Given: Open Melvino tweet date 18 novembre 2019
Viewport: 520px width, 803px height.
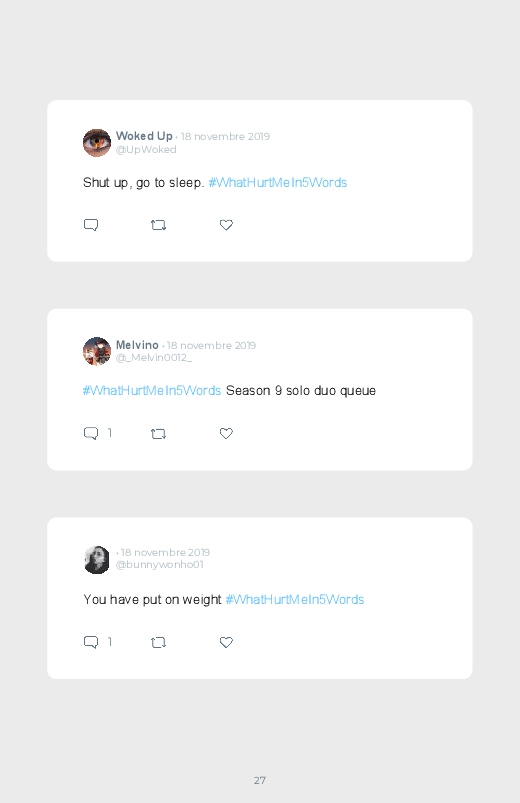Looking at the screenshot, I should pos(211,346).
